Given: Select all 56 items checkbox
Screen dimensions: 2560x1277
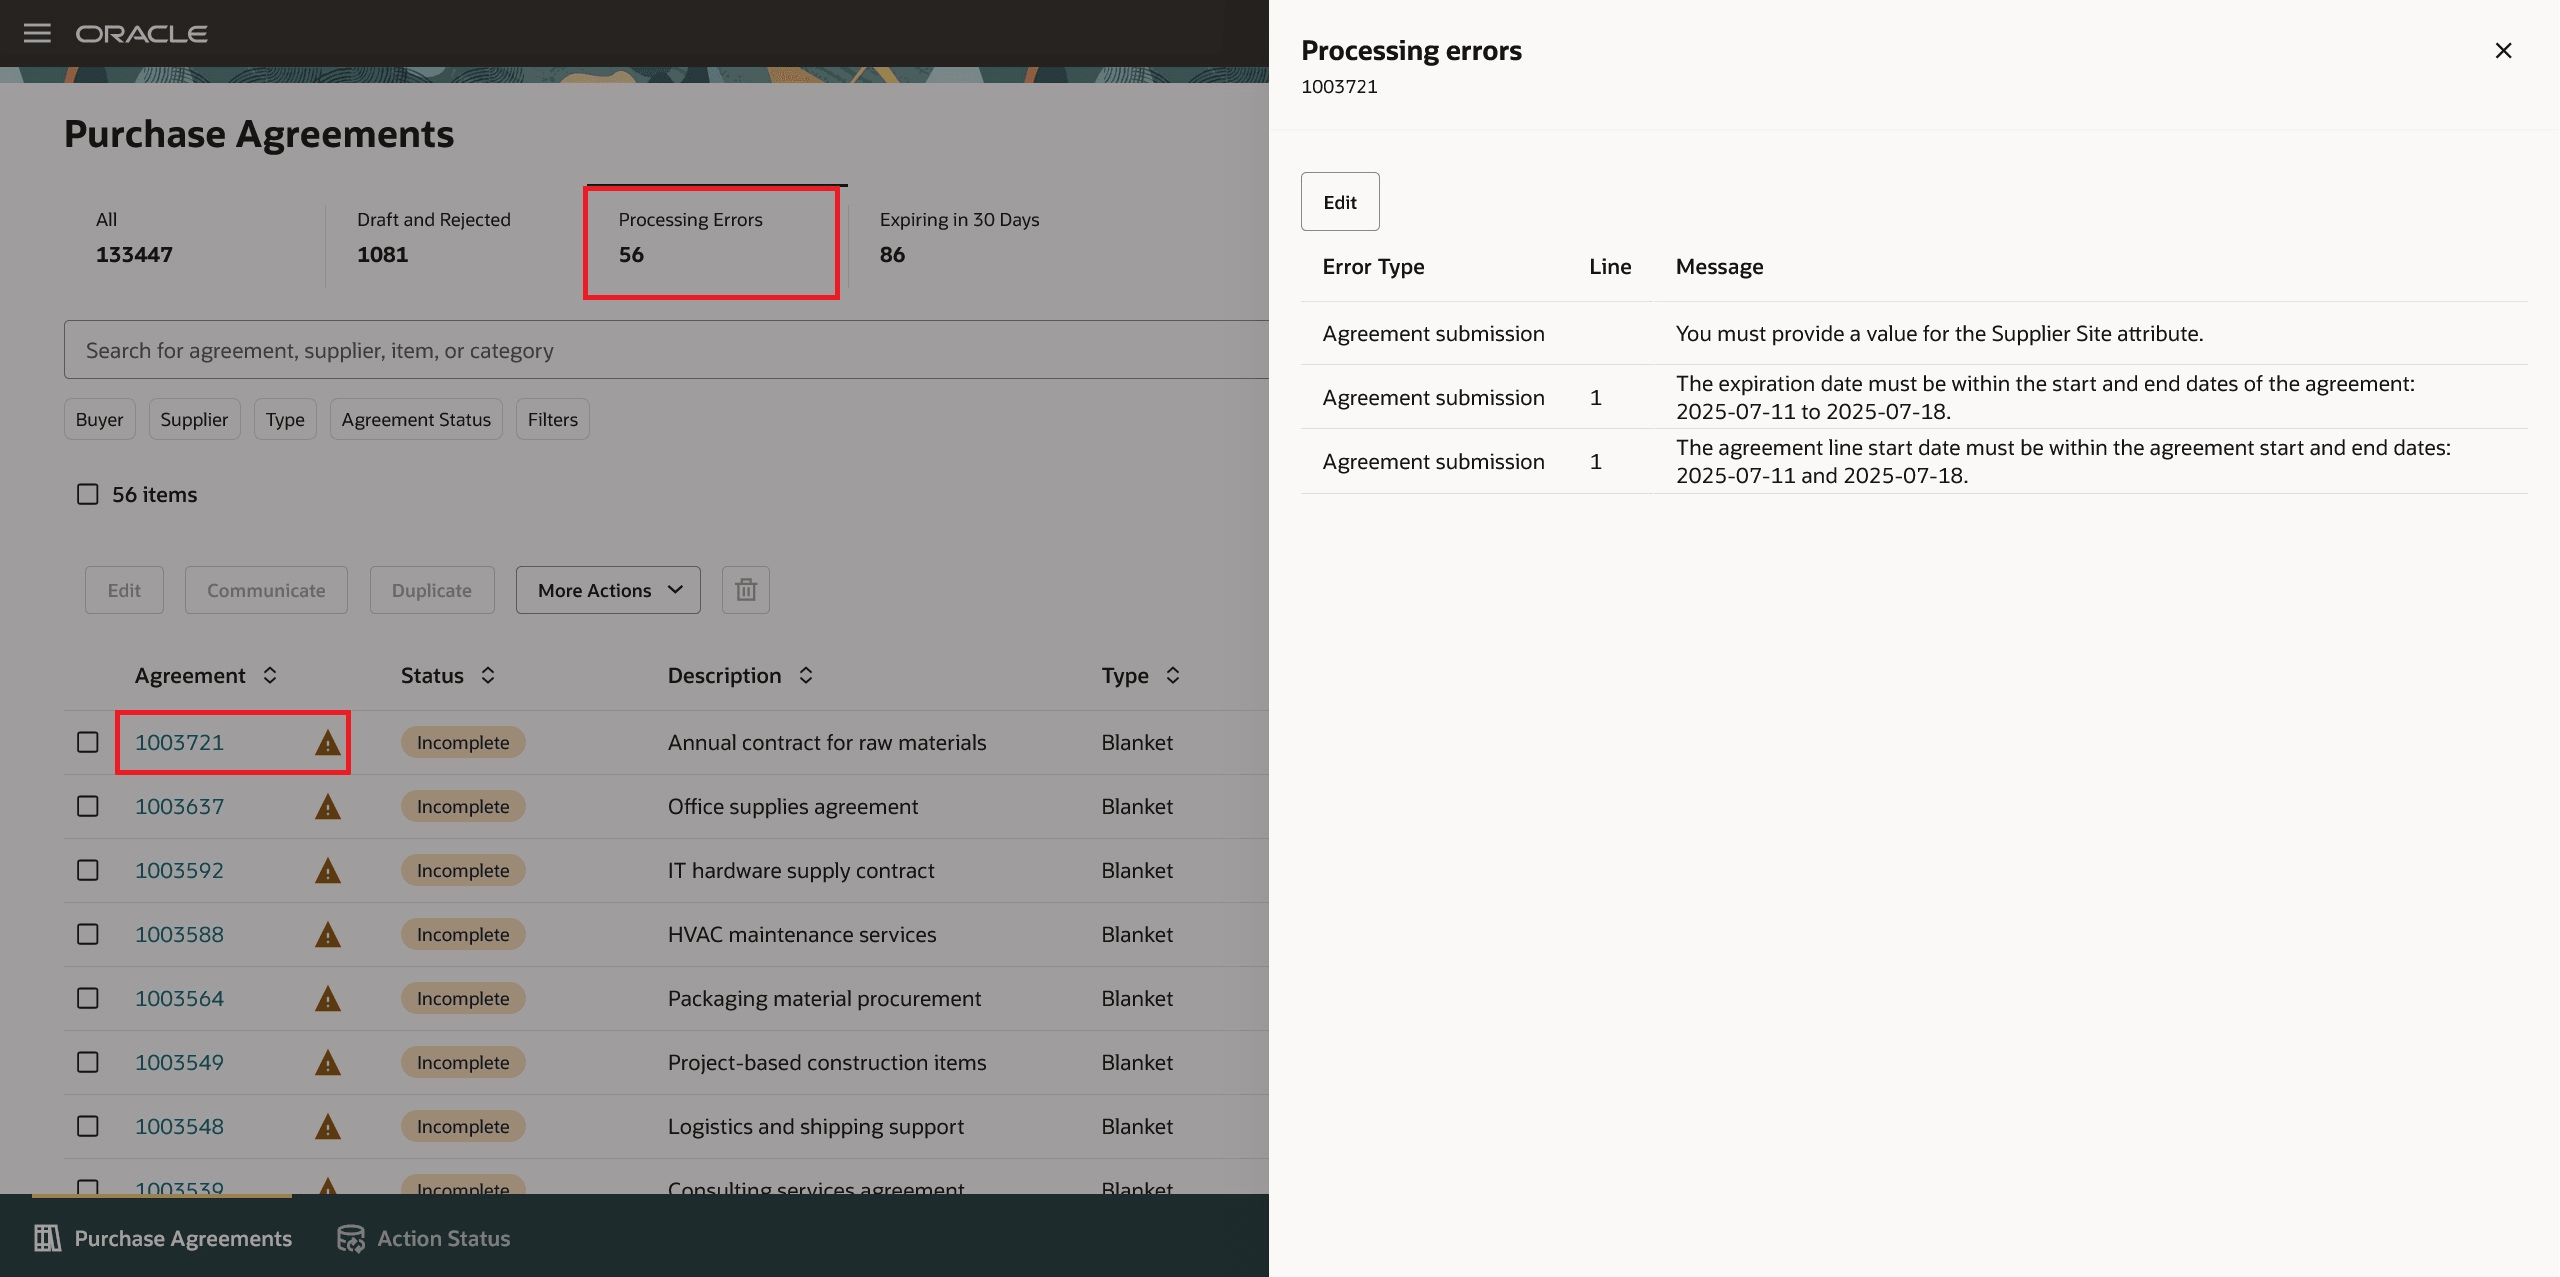Looking at the screenshot, I should (88, 494).
